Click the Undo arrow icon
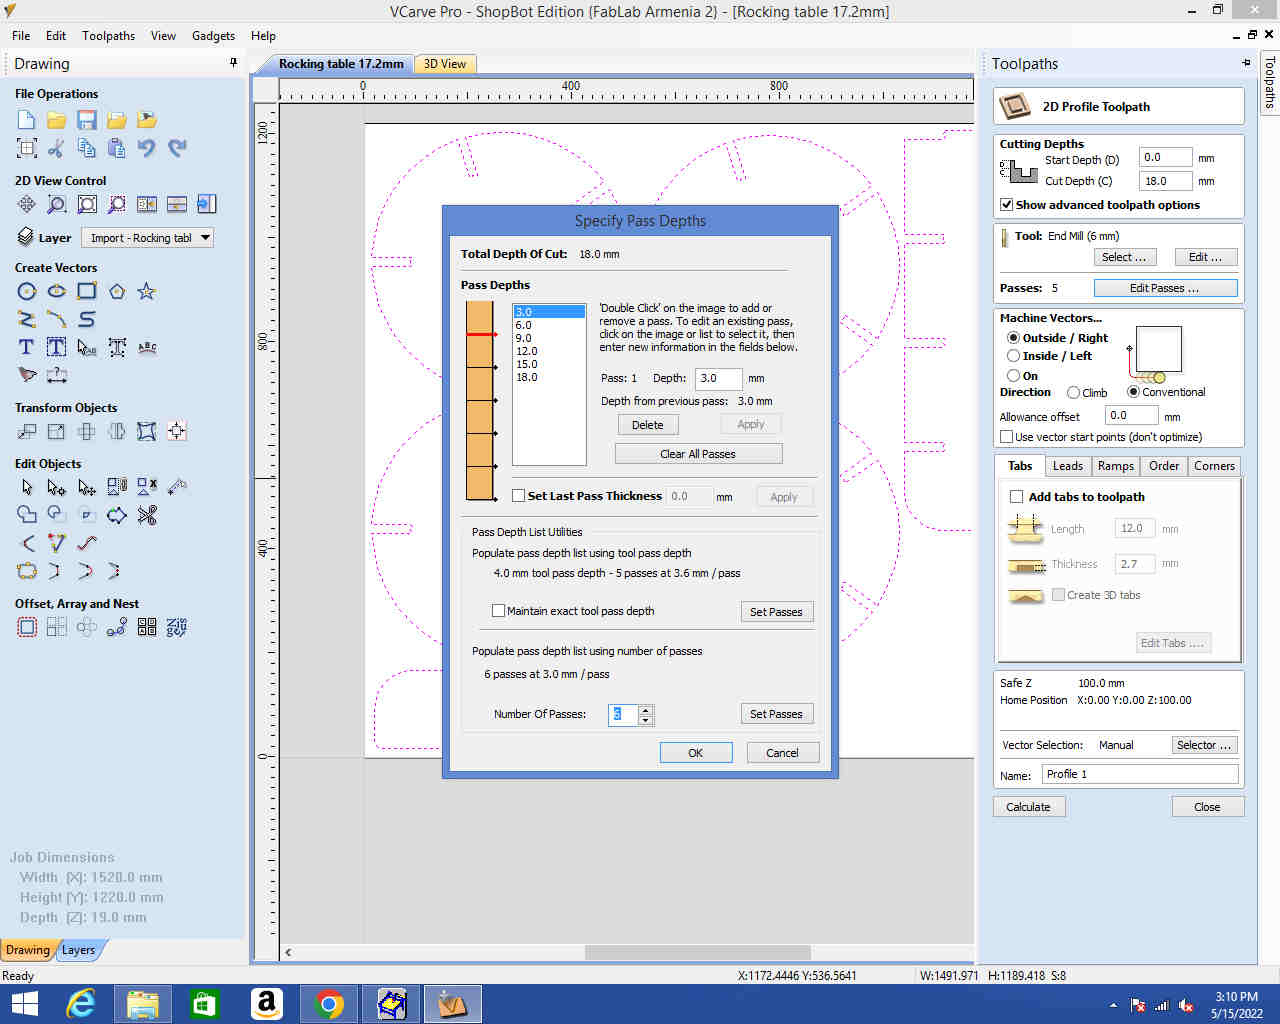 [x=147, y=148]
